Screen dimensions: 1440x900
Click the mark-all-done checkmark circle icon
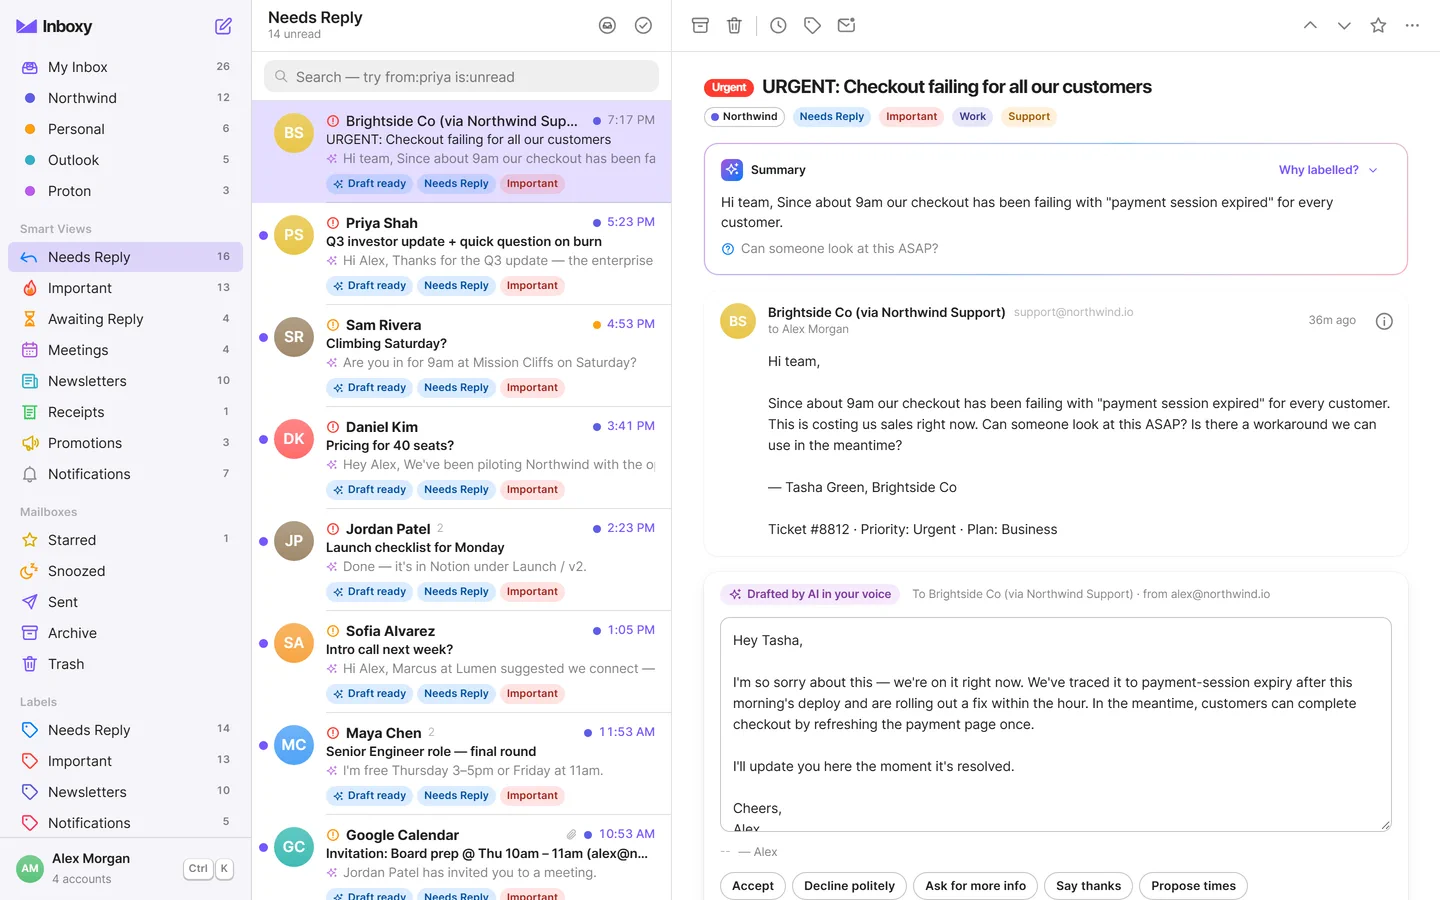tap(643, 25)
